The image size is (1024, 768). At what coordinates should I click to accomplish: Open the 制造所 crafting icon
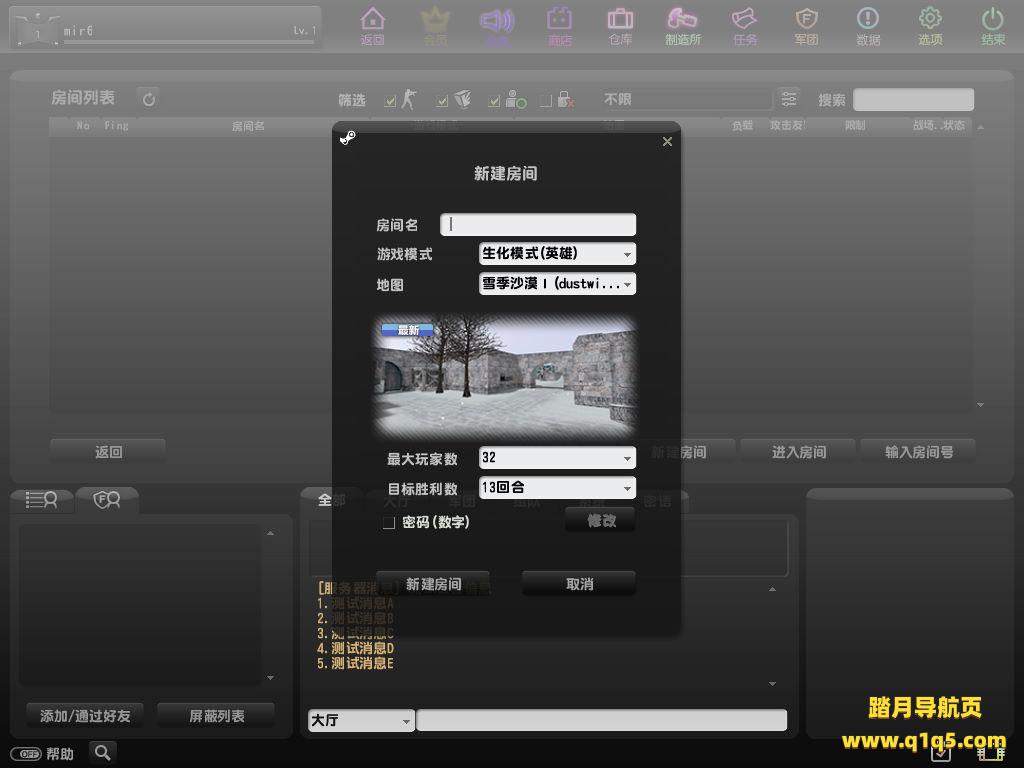682,20
